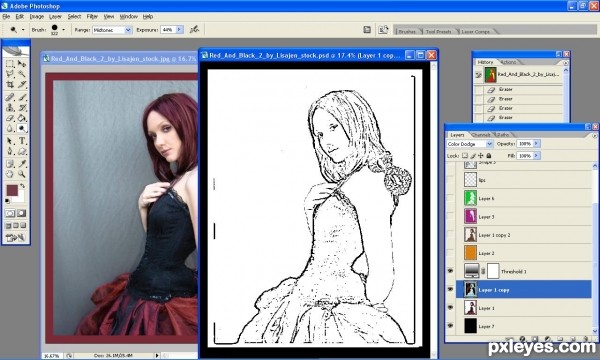600x360 pixels.
Task: Select the Brush tool
Action: [22, 97]
